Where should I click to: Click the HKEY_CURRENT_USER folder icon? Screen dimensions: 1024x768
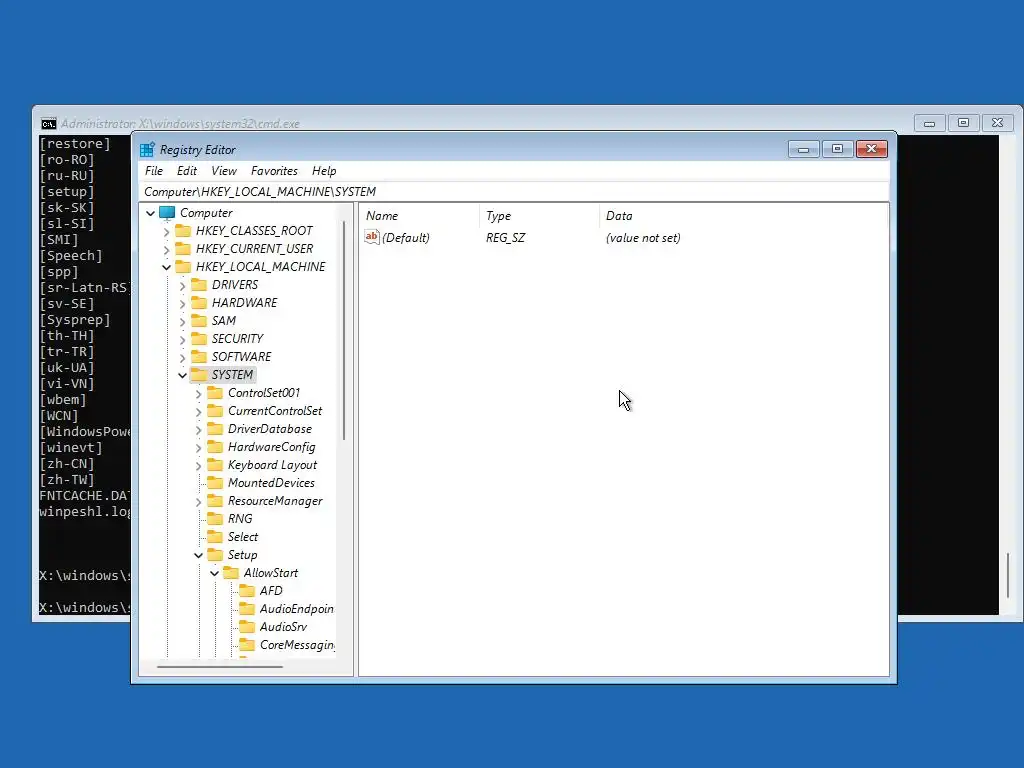[x=183, y=248]
